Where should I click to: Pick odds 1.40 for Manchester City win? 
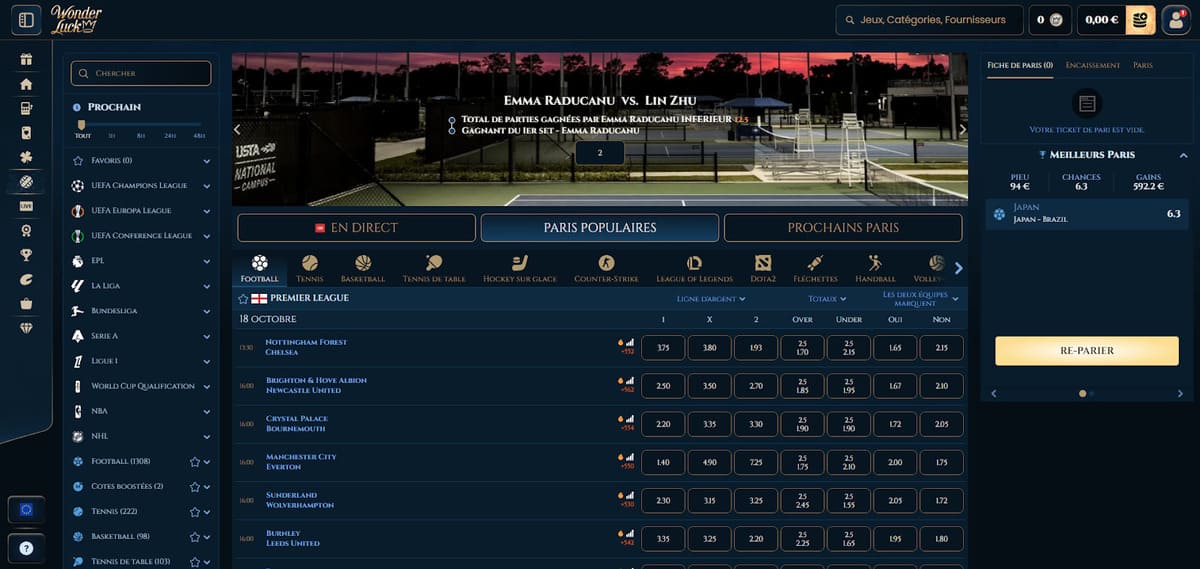(x=663, y=463)
